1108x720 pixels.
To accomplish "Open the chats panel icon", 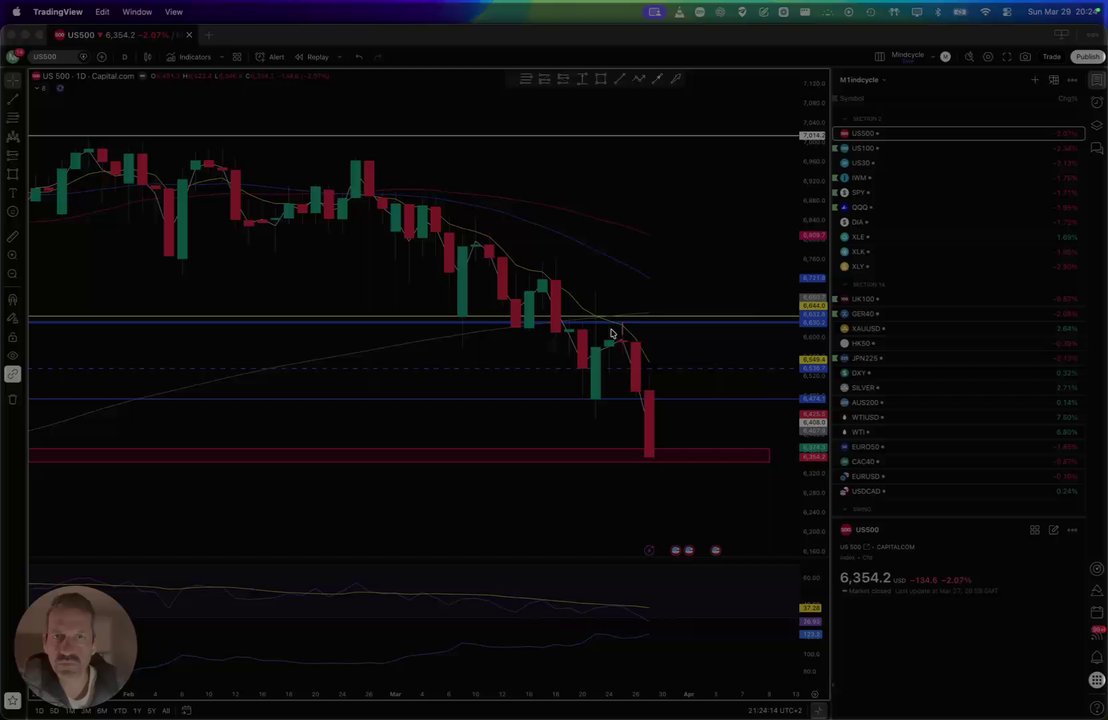I will click(1097, 148).
